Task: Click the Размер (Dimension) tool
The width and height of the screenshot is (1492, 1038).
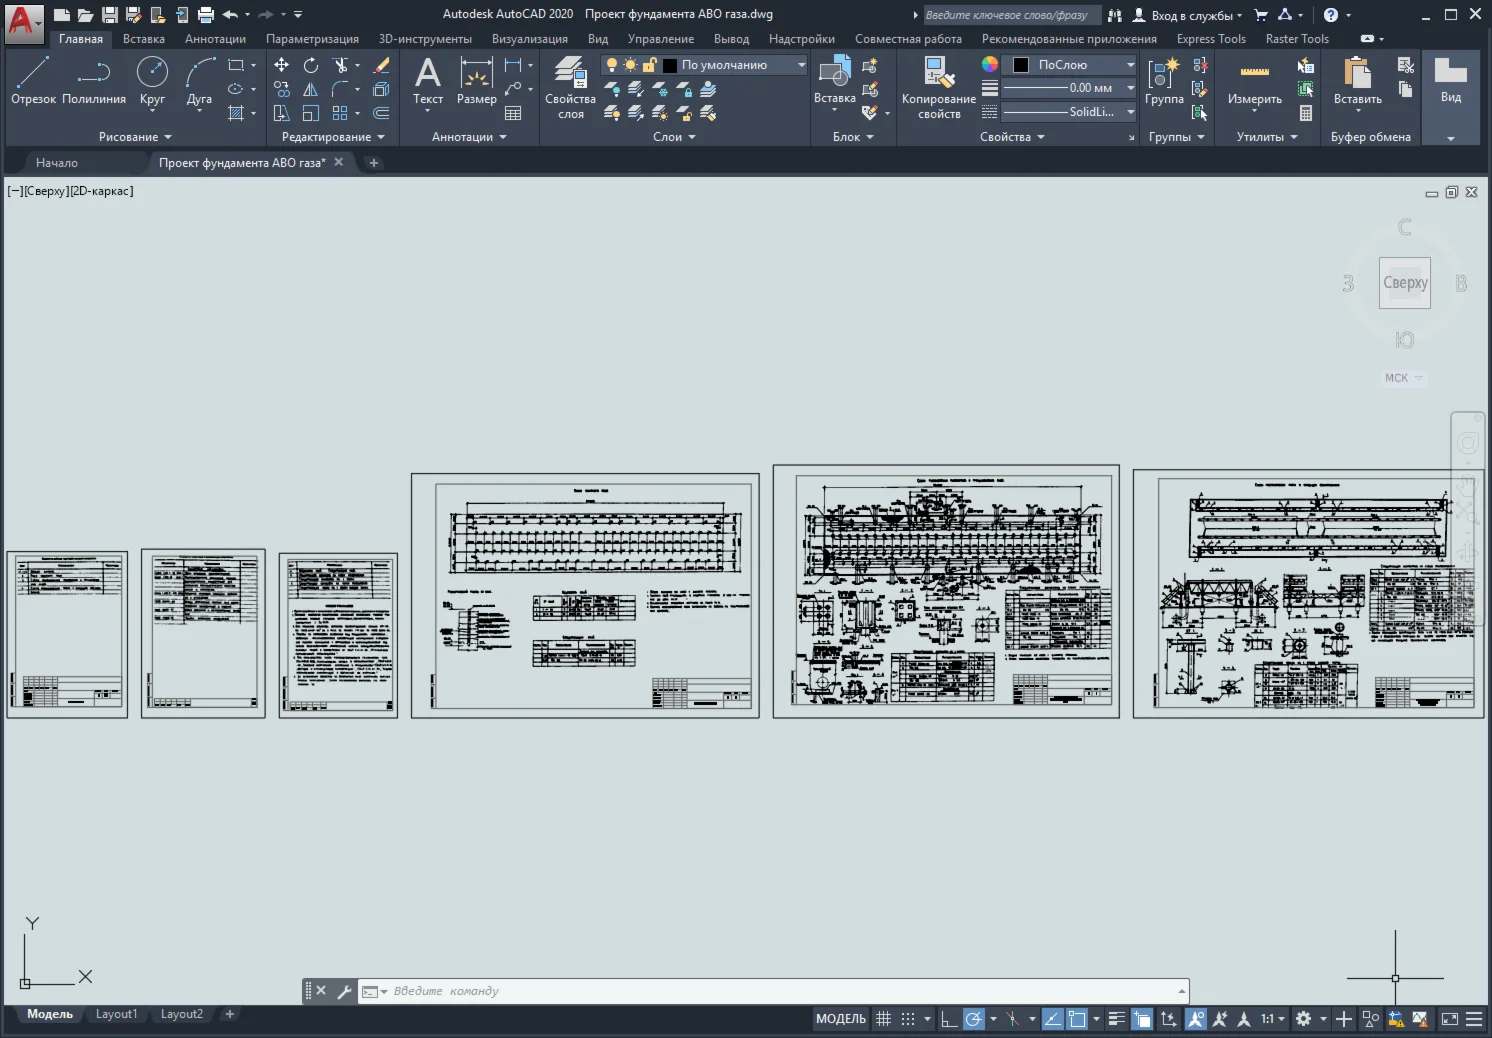Action: (476, 80)
